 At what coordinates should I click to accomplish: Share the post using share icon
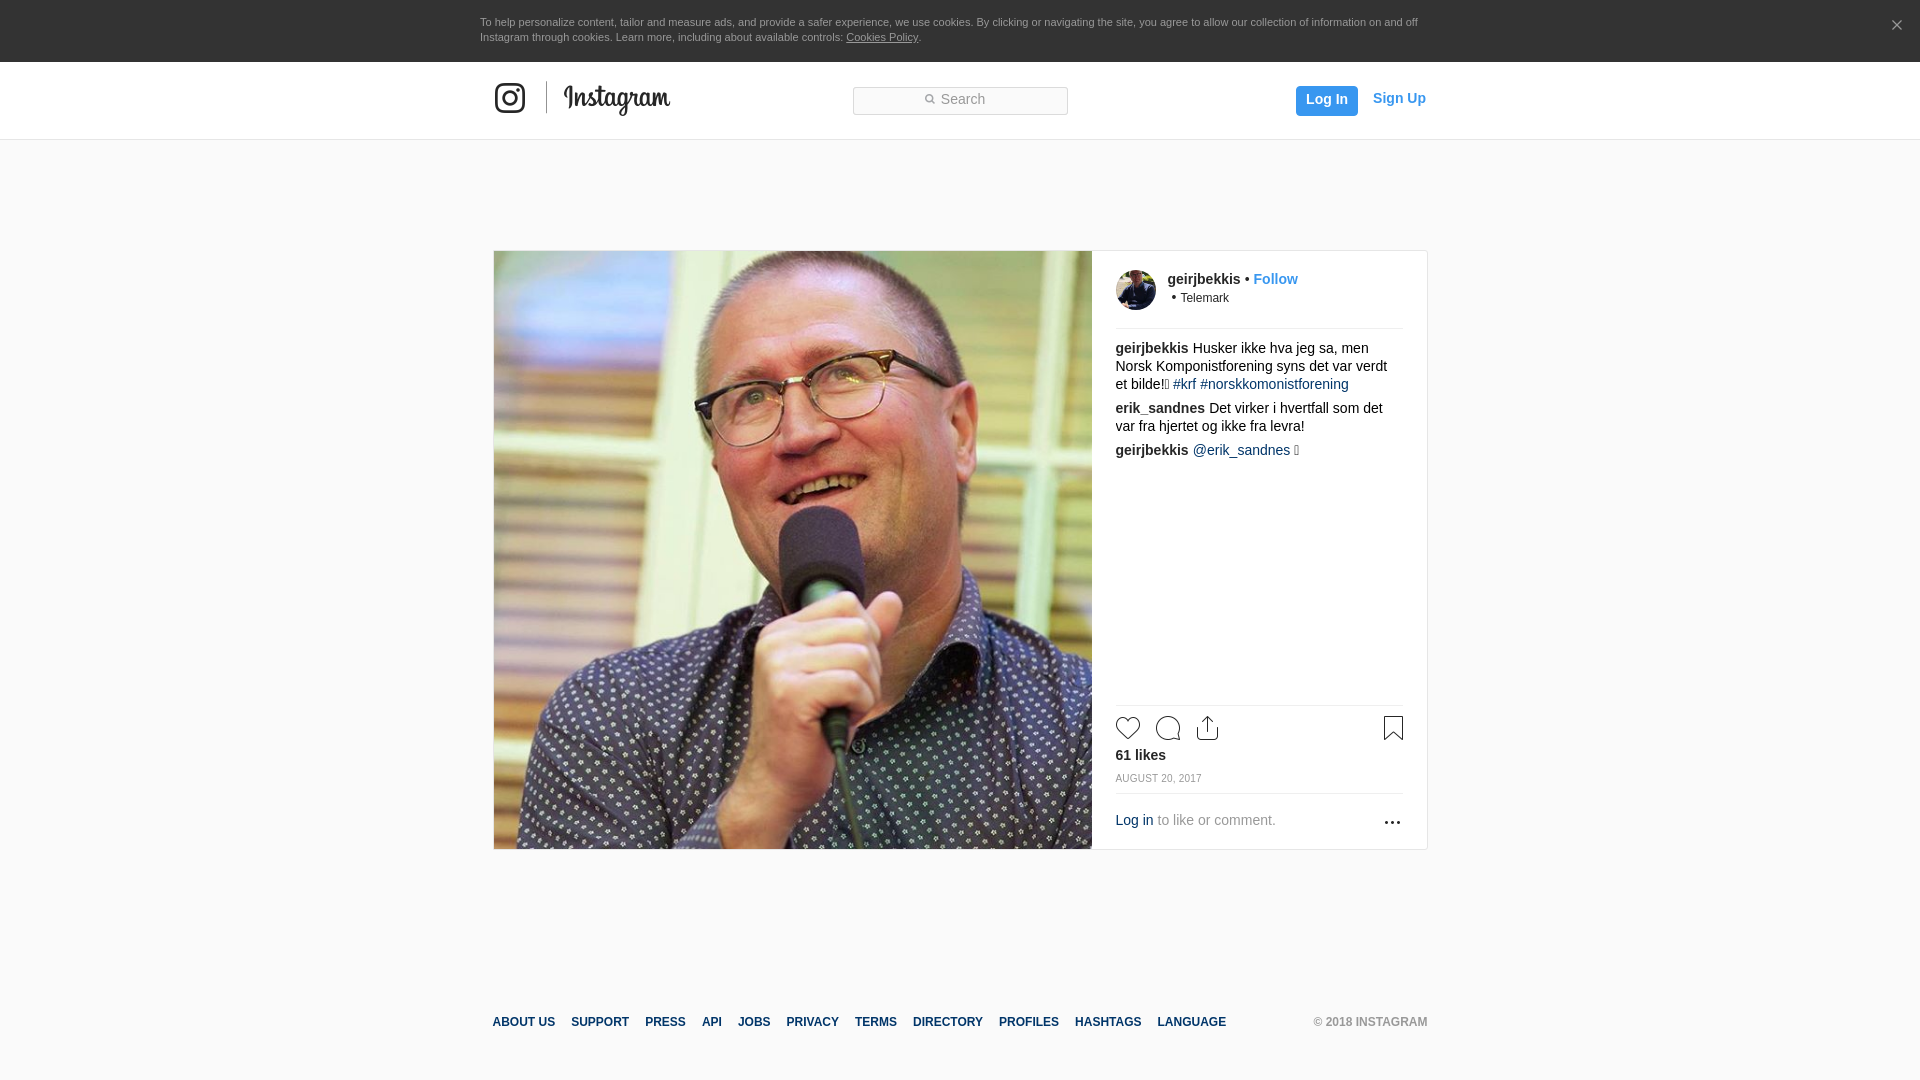1208,728
